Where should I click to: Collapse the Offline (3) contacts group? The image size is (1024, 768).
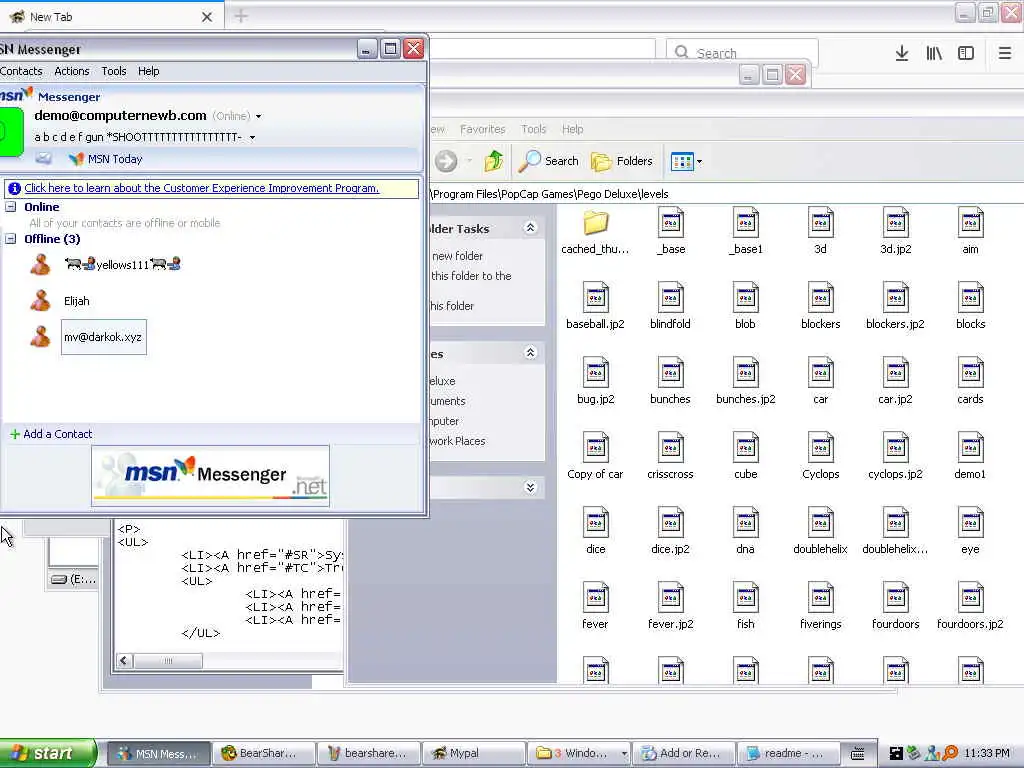[x=10, y=238]
